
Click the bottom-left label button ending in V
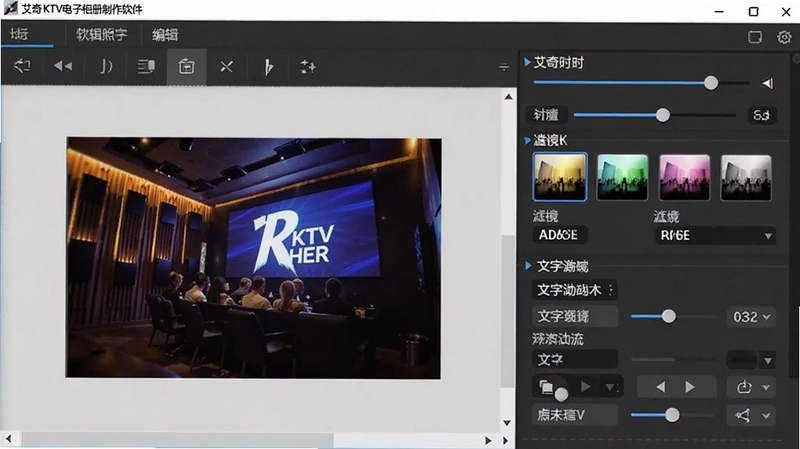pyautogui.click(x=575, y=415)
